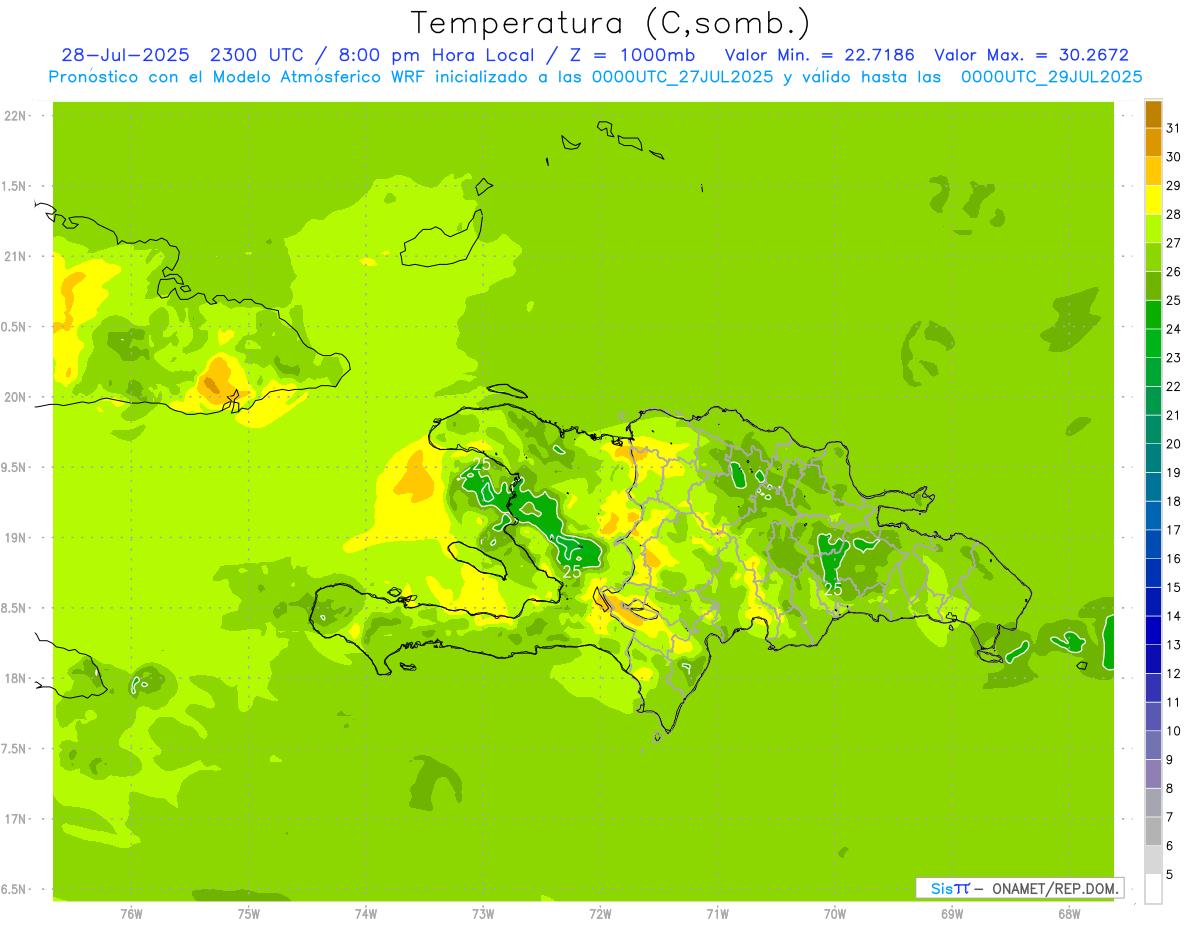Click the "17N" latitude axis label
The height and width of the screenshot is (927, 1200).
(16, 819)
